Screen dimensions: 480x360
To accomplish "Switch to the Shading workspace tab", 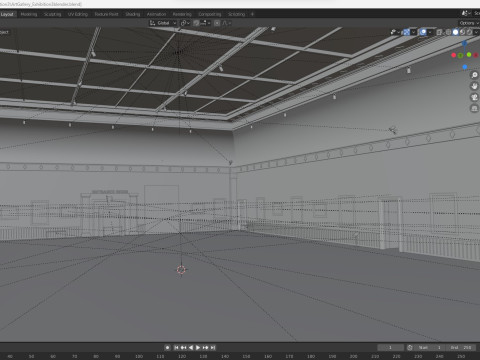I will pos(133,14).
